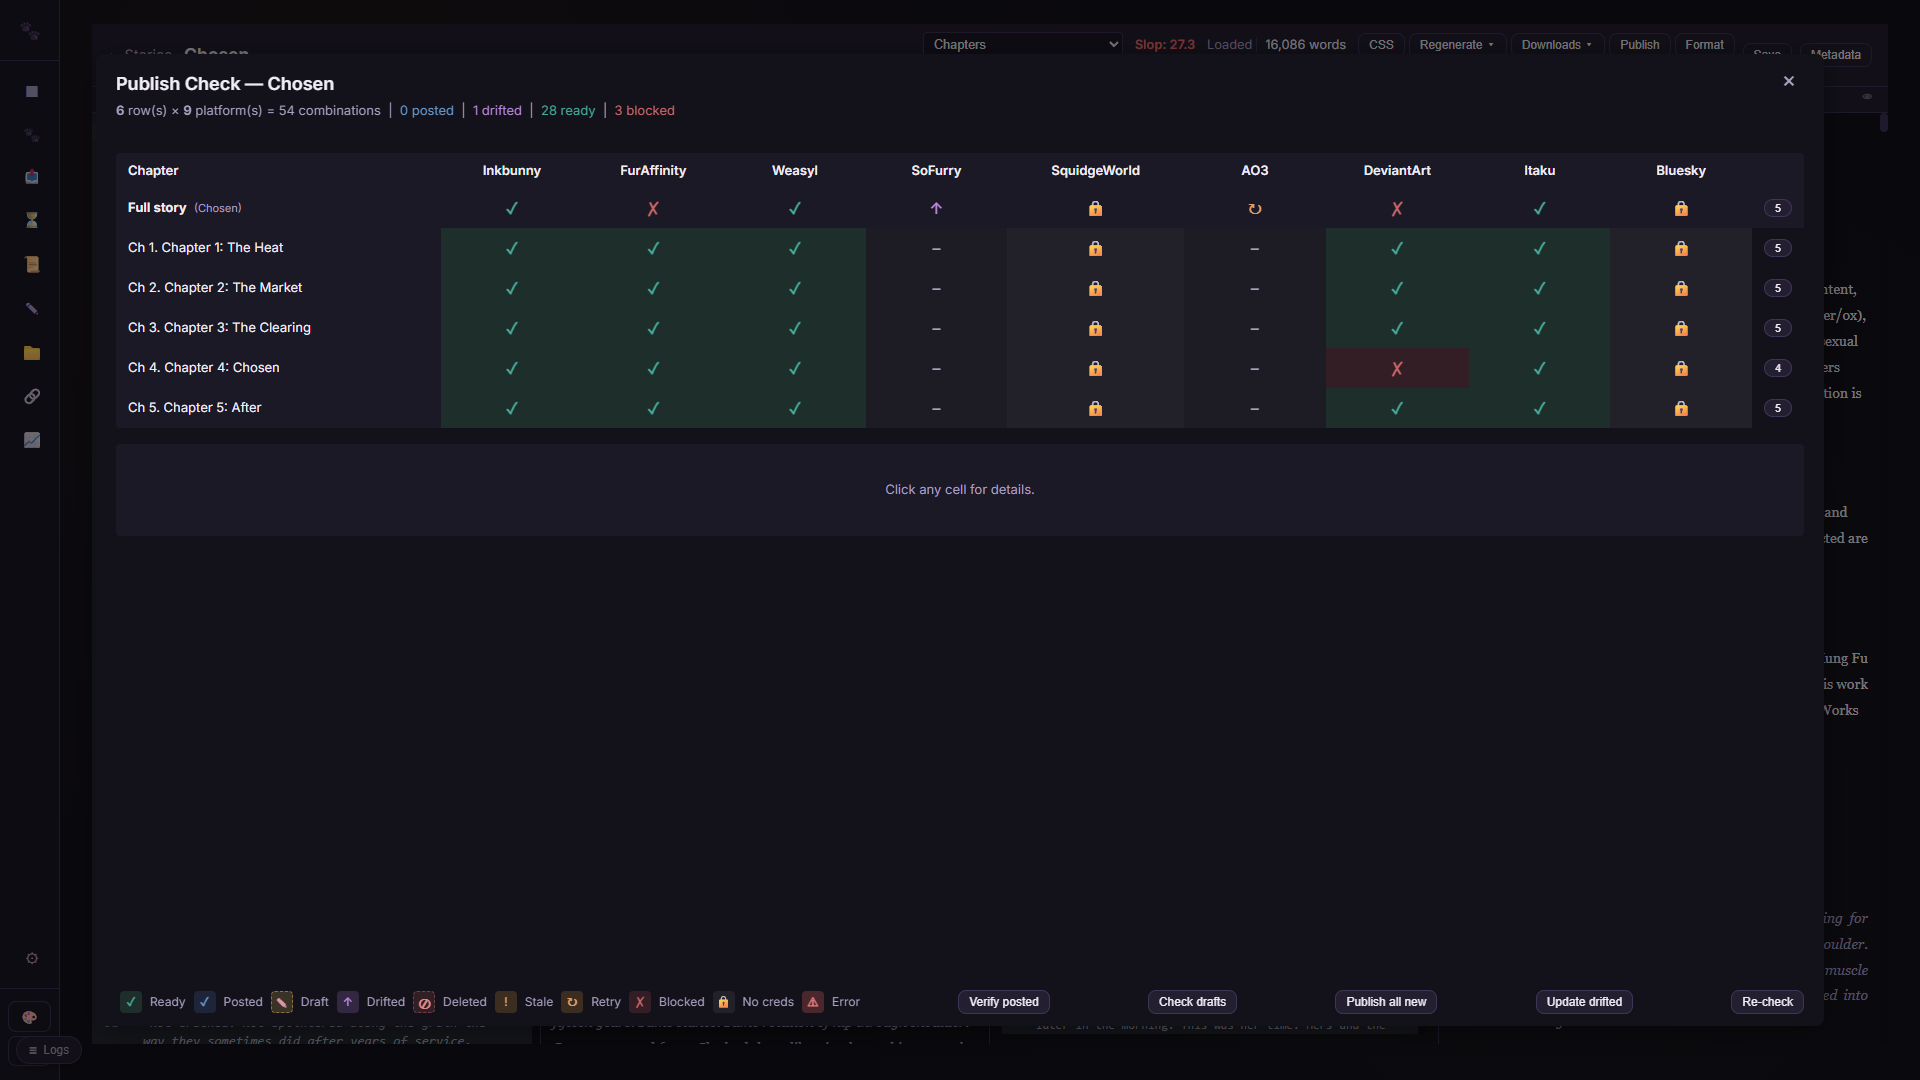Click the Itaku checkmark for Full story
The image size is (1920, 1080).
point(1540,209)
